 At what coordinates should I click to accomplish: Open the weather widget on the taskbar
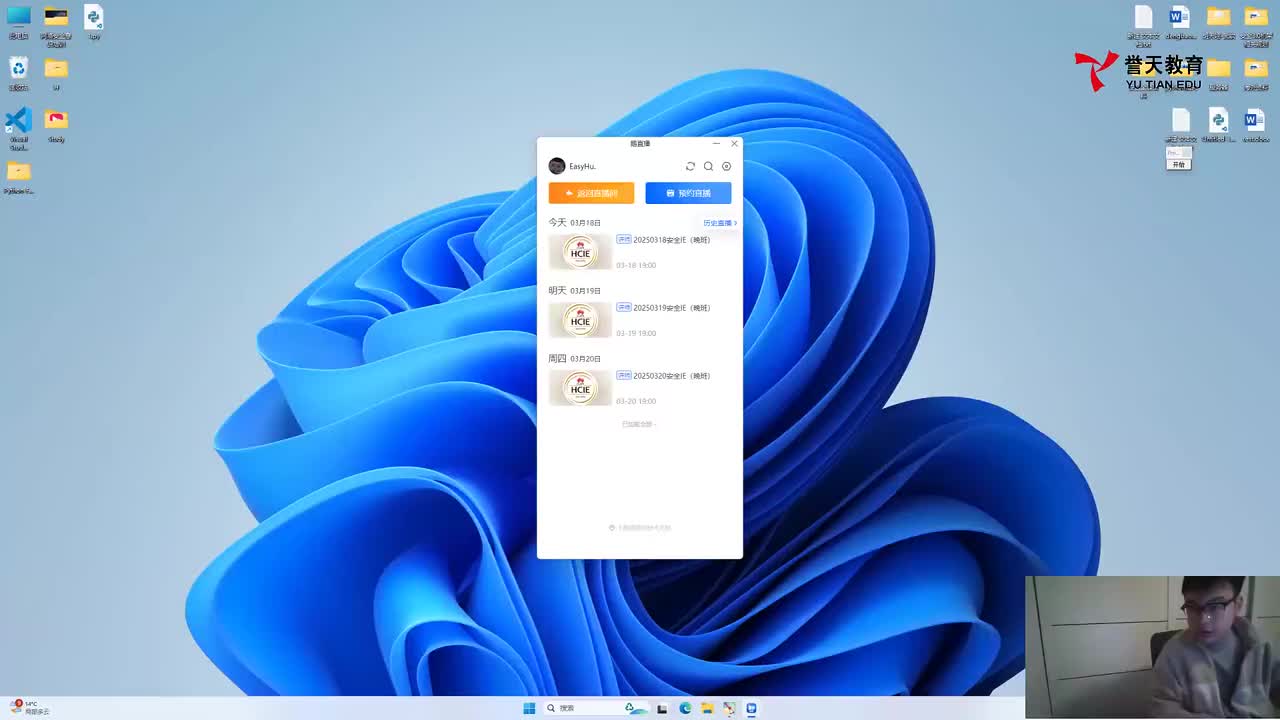click(30, 708)
